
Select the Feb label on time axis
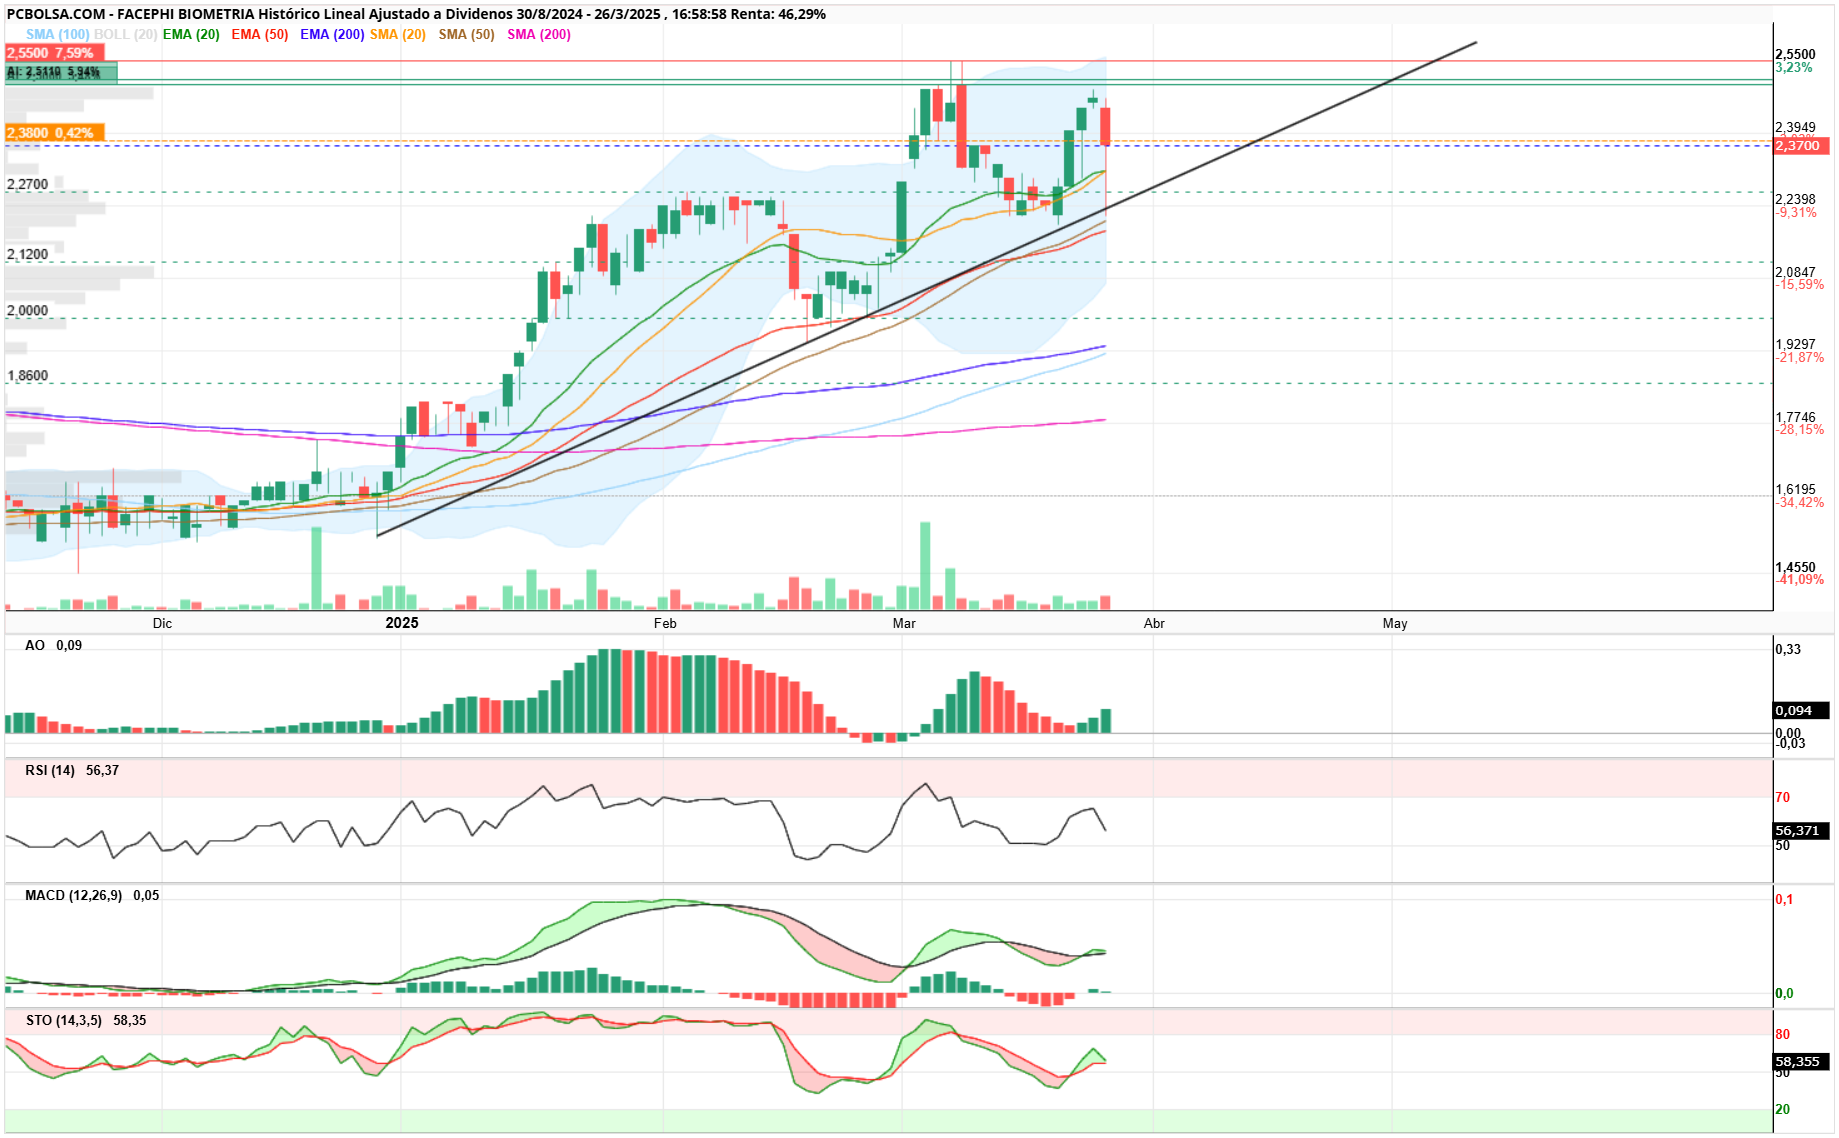(665, 624)
